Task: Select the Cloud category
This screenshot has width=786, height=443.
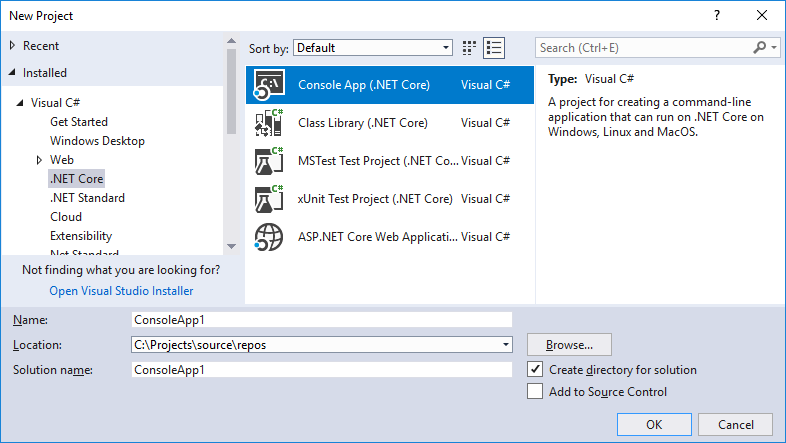Action: (x=66, y=217)
